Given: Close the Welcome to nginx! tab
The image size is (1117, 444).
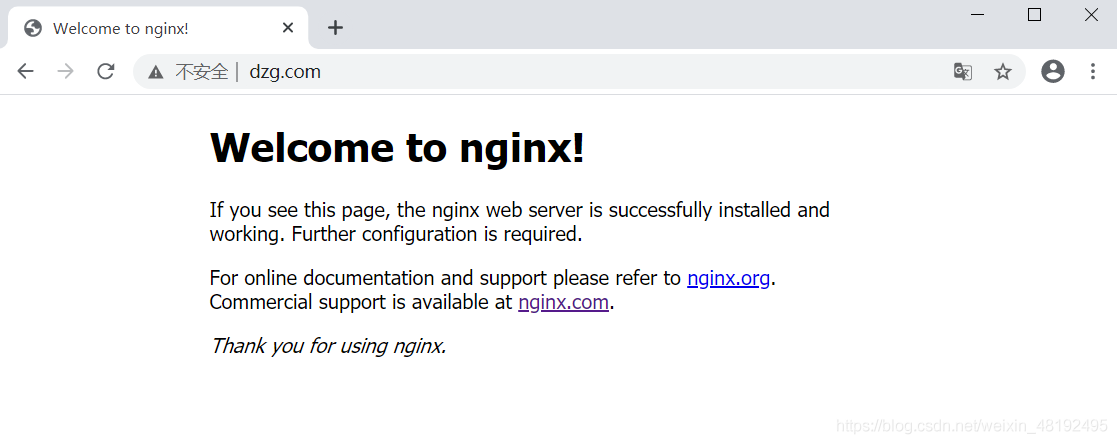Looking at the screenshot, I should click(x=288, y=28).
